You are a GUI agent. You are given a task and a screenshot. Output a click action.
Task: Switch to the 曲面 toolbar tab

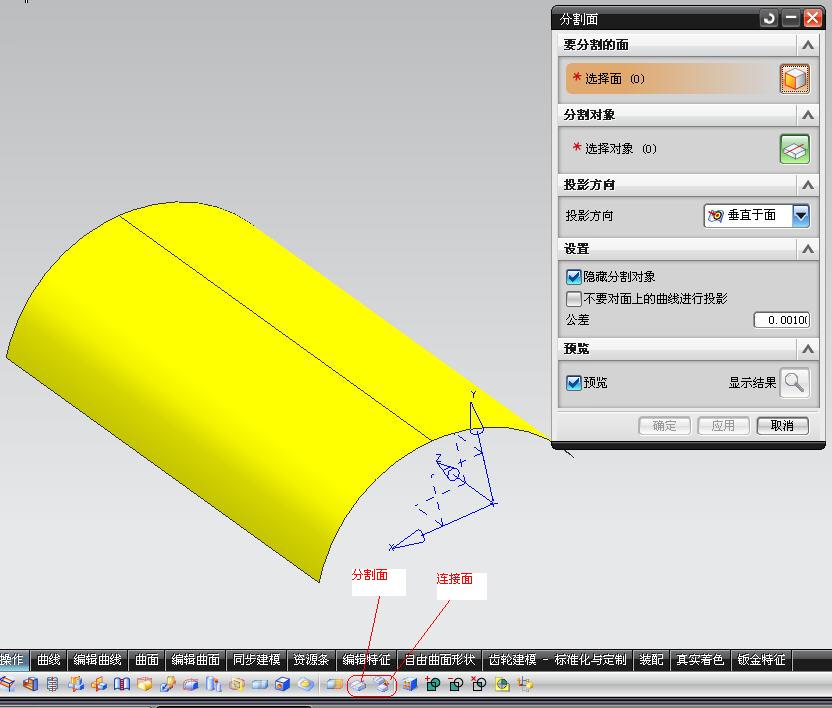[147, 660]
